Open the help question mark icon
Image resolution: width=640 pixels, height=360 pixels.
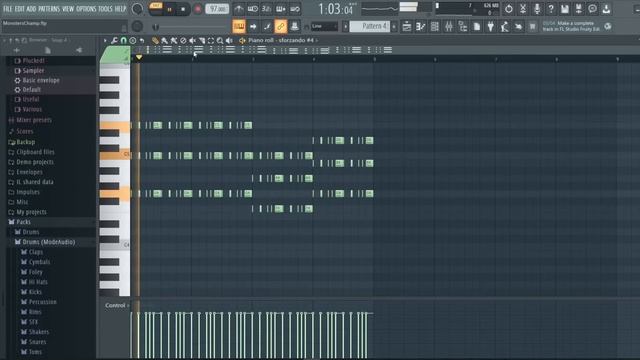click(551, 9)
